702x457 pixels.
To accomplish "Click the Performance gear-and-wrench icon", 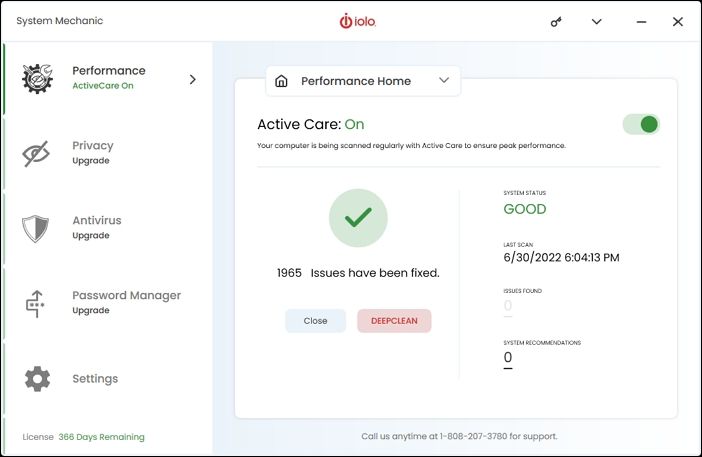I will click(x=38, y=79).
